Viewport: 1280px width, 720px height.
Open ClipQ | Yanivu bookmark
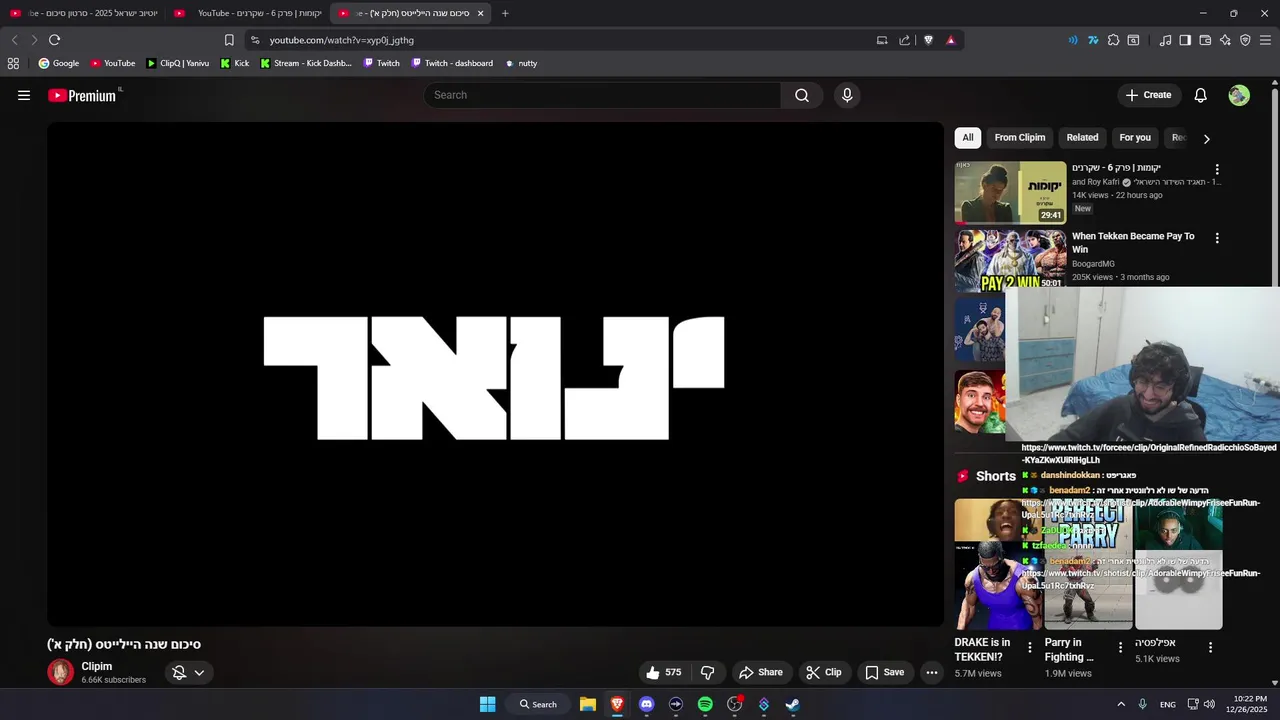tap(177, 63)
